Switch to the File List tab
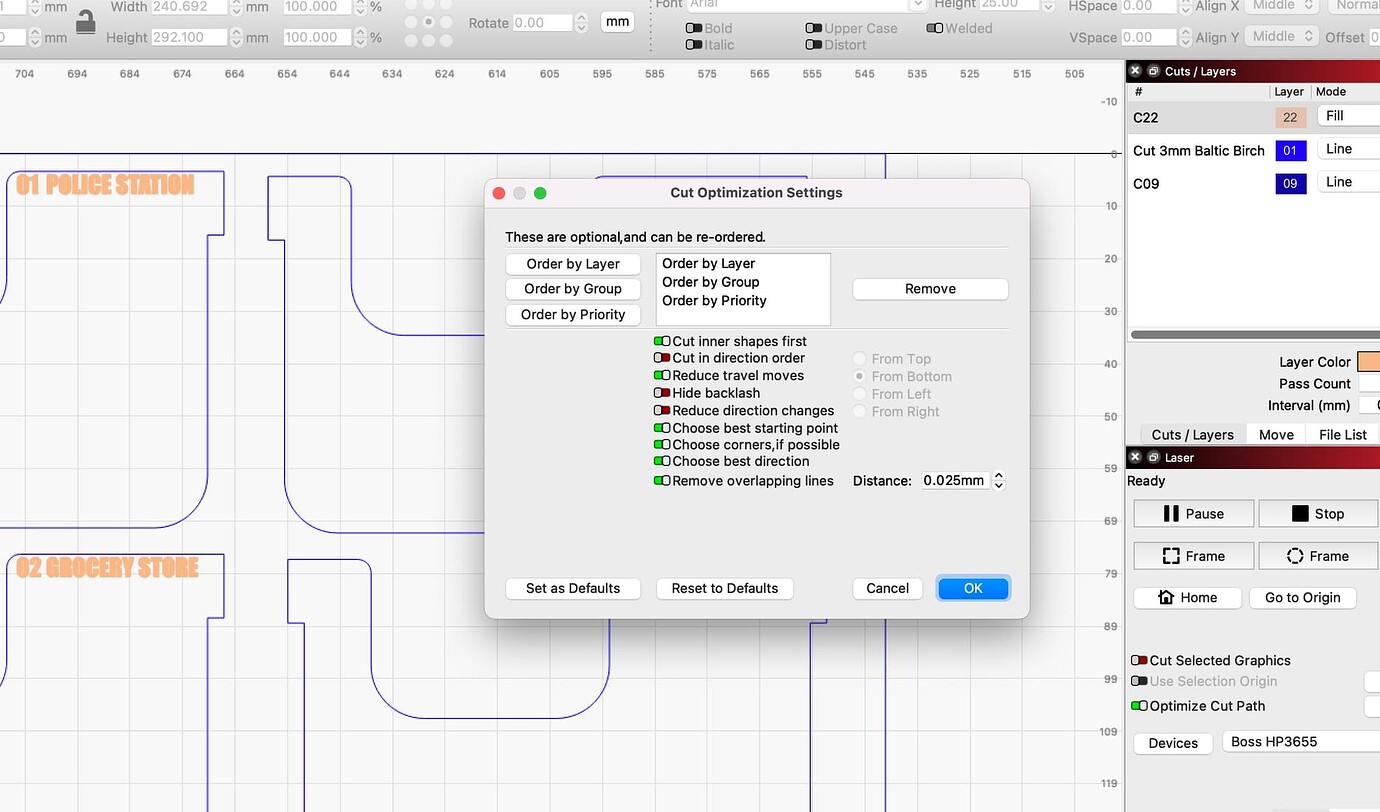Image resolution: width=1380 pixels, height=812 pixels. 1342,434
